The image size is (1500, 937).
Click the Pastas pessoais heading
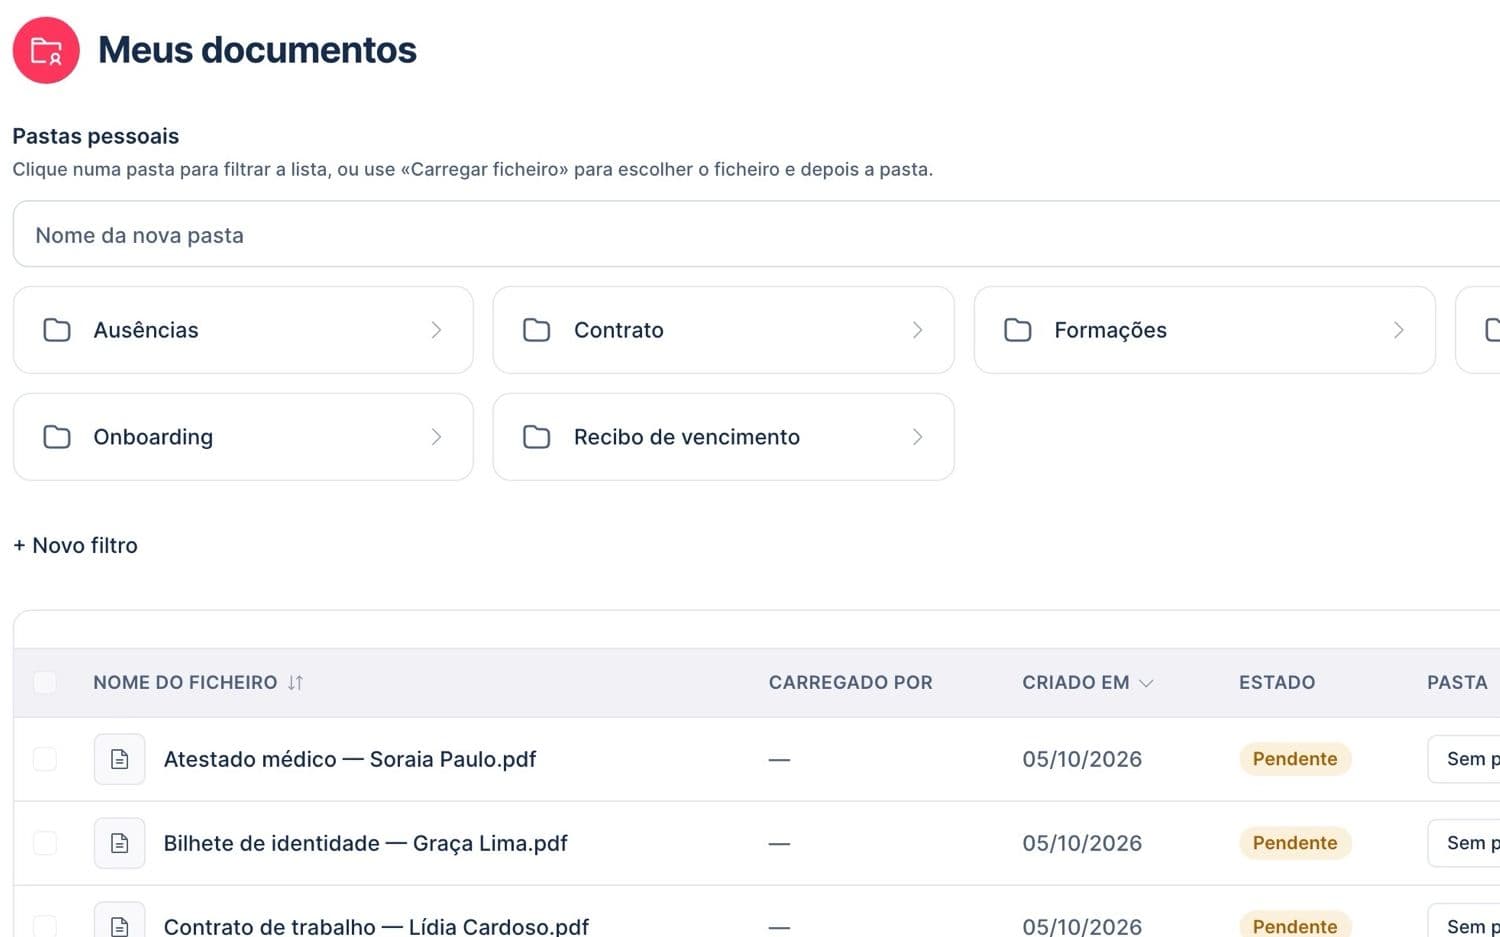96,136
